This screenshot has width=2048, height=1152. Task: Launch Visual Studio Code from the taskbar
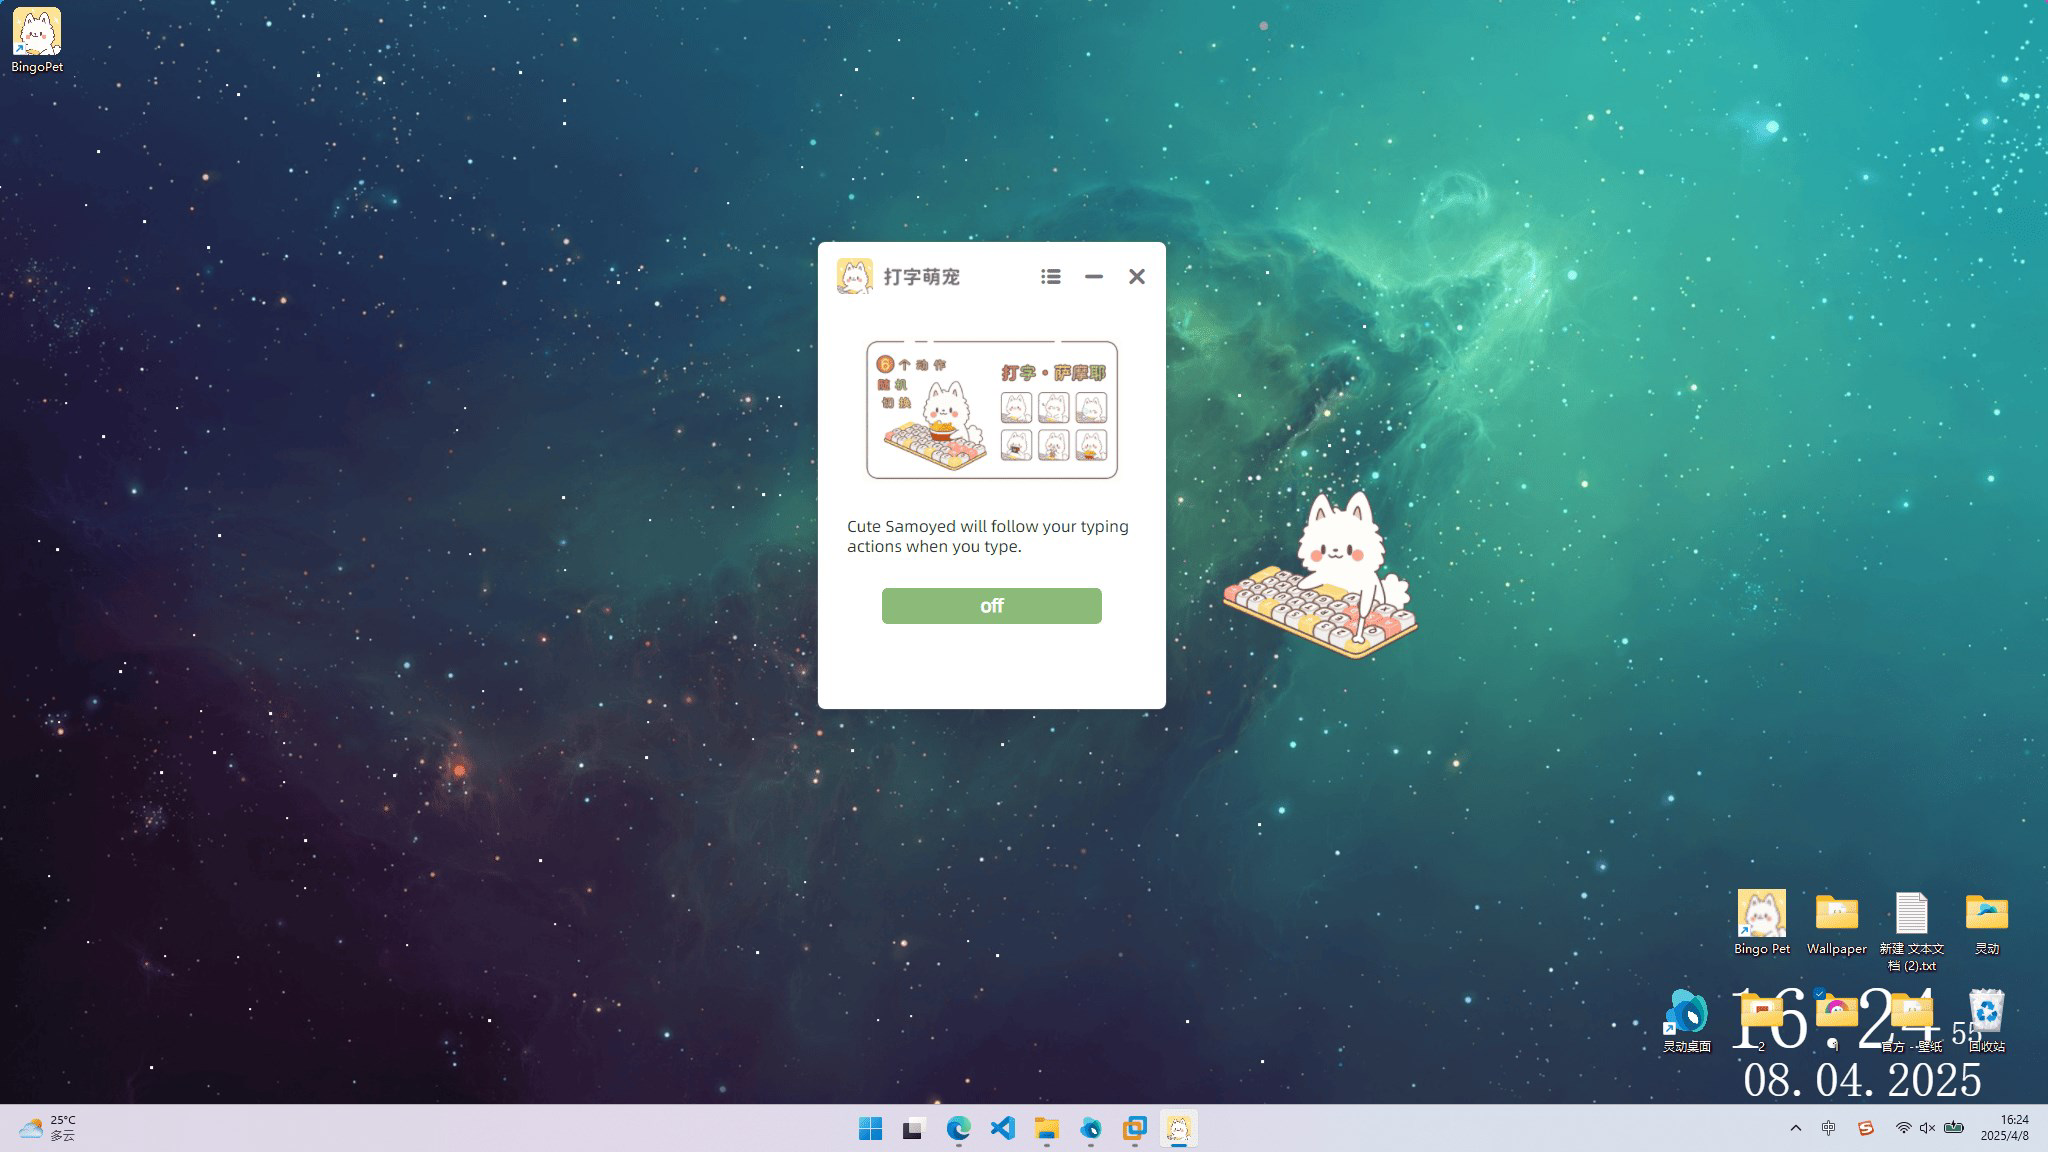1002,1129
